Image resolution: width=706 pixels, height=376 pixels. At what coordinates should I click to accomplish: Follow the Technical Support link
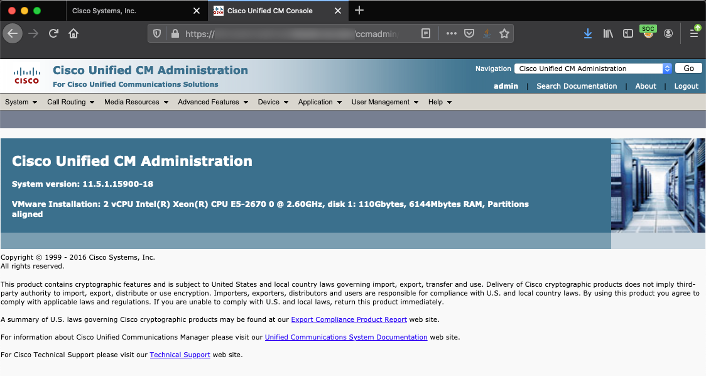pyautogui.click(x=180, y=355)
